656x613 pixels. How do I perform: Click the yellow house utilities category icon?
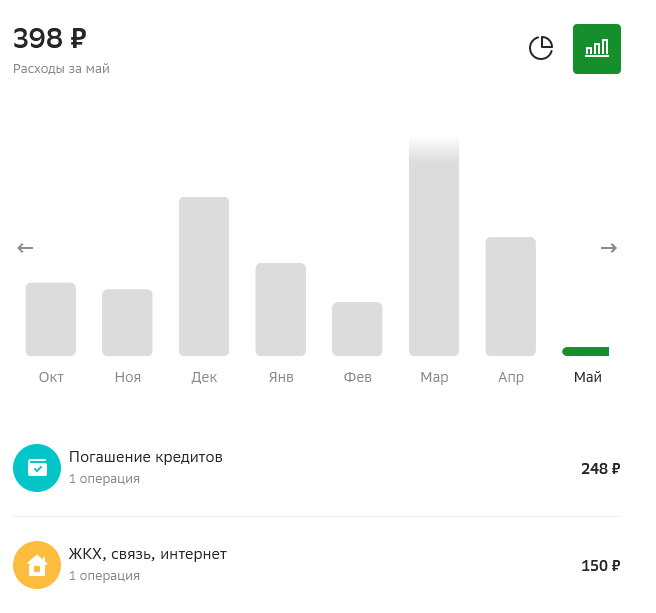(37, 565)
